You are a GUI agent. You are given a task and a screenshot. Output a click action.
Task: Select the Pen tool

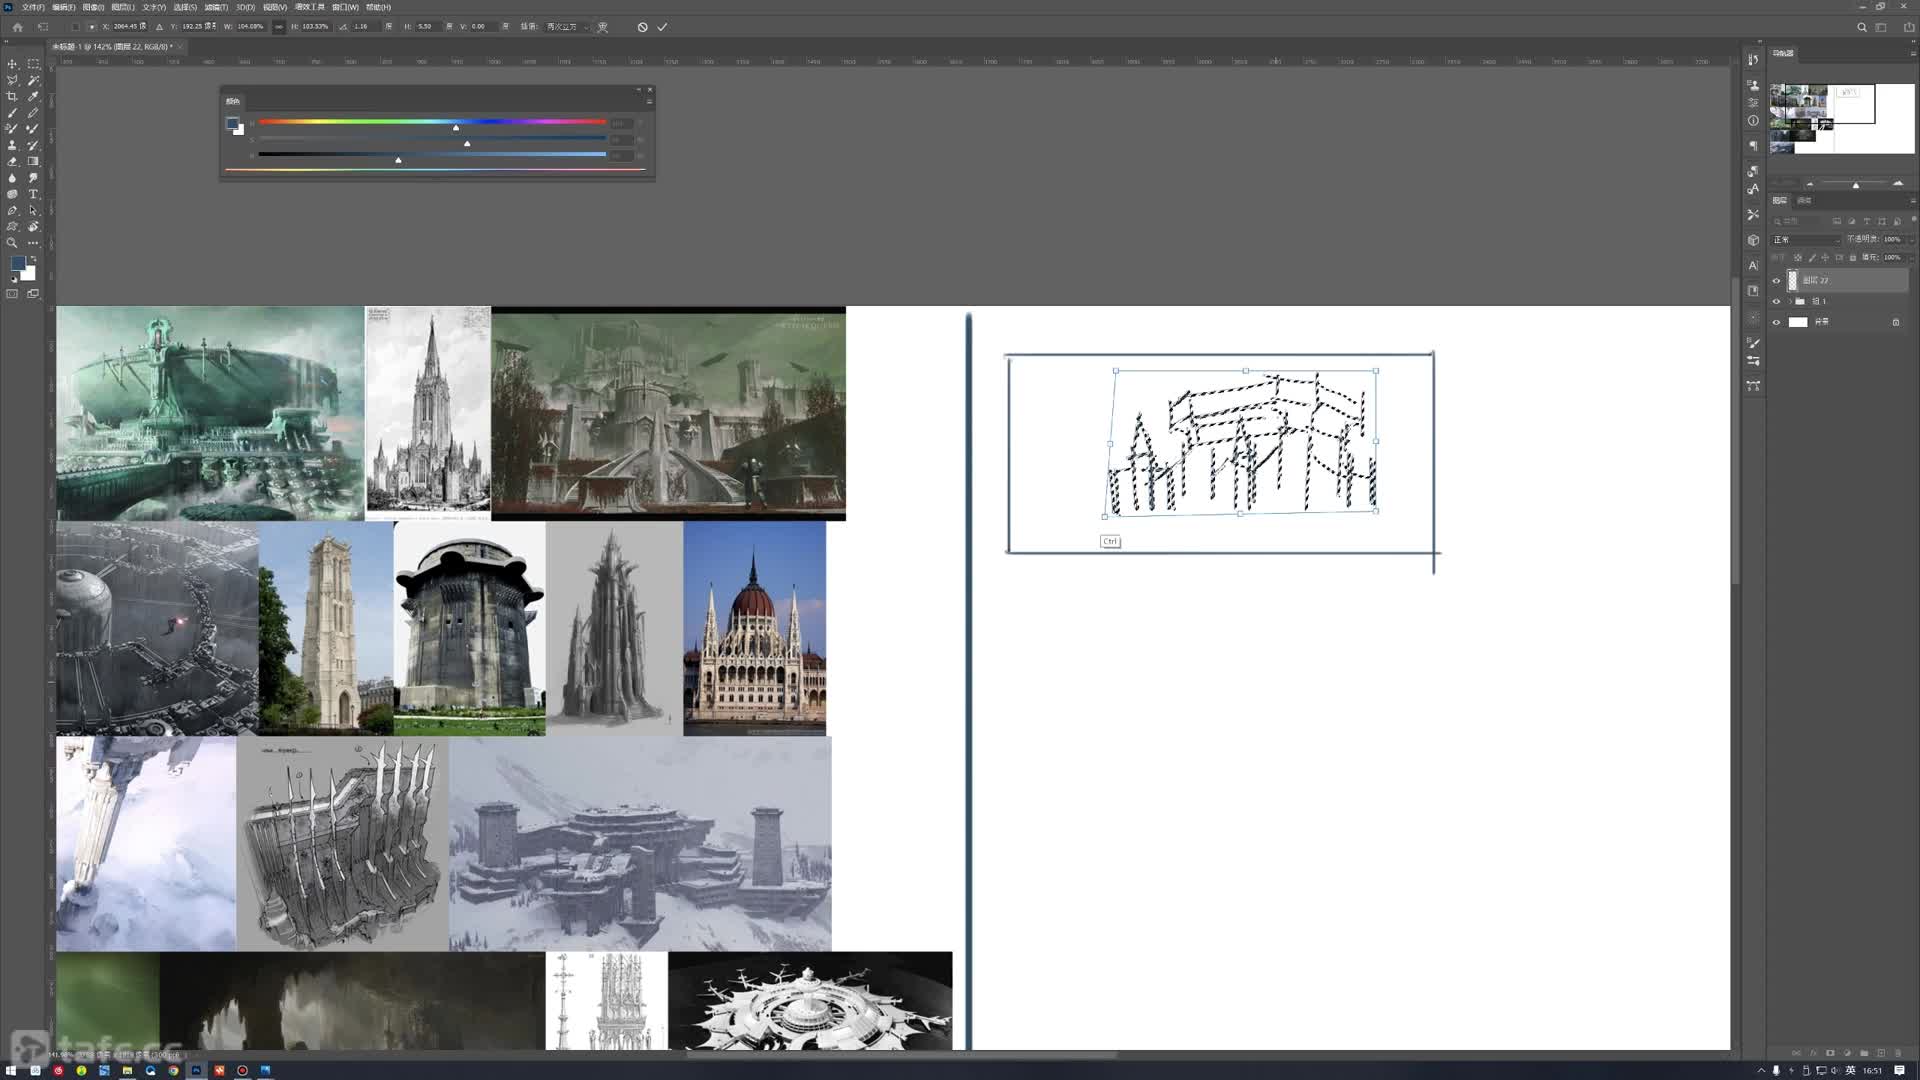click(x=12, y=210)
